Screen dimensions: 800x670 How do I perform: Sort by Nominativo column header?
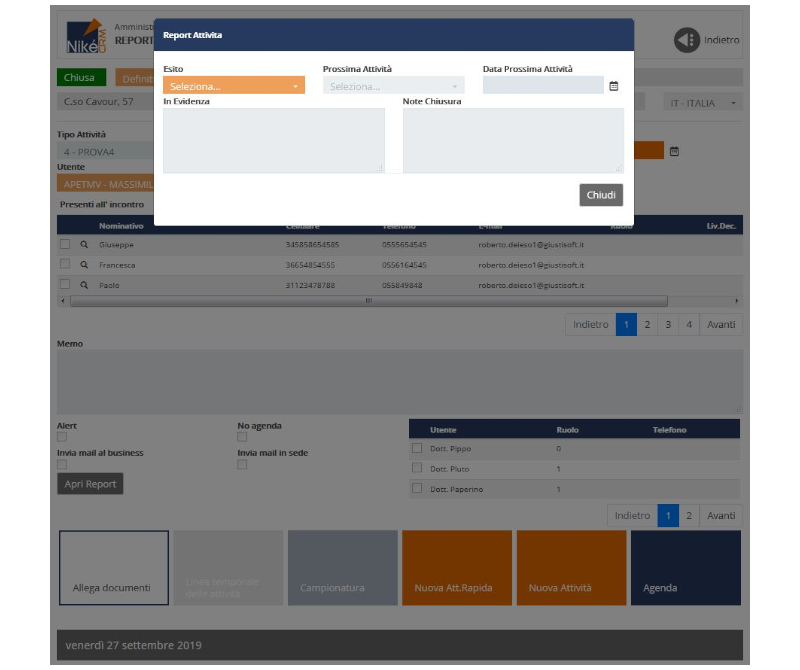pyautogui.click(x=121, y=226)
